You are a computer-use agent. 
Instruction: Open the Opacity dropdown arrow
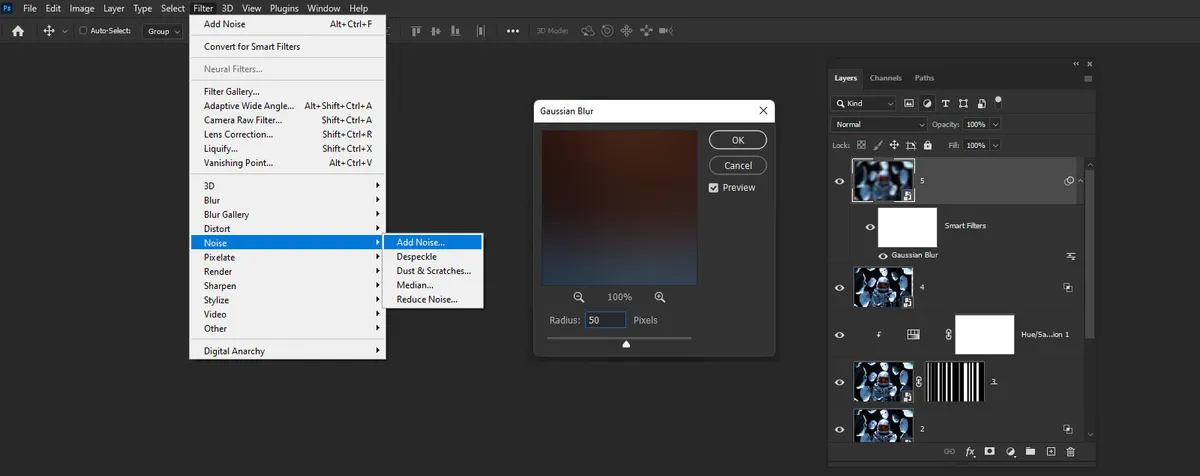[x=995, y=124]
